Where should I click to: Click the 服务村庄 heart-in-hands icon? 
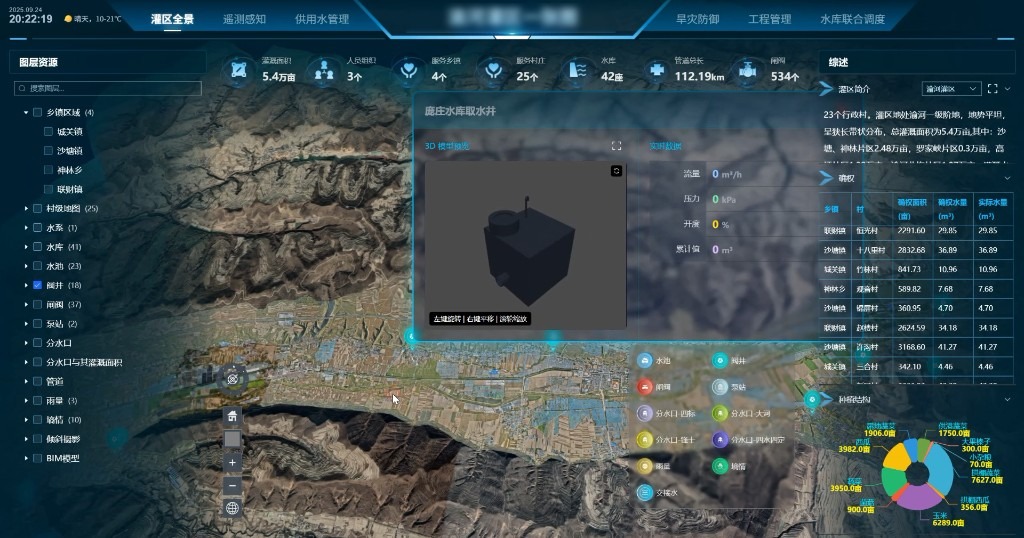pos(494,70)
